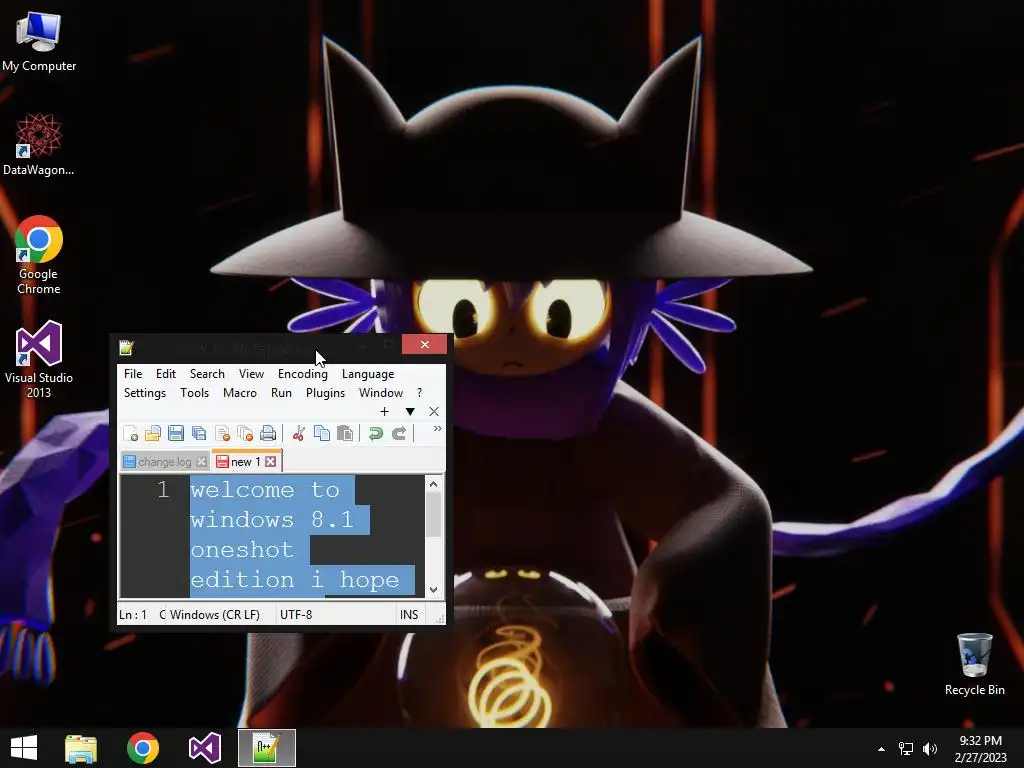Close the new 1 tab
The height and width of the screenshot is (768, 1024).
[x=270, y=462]
